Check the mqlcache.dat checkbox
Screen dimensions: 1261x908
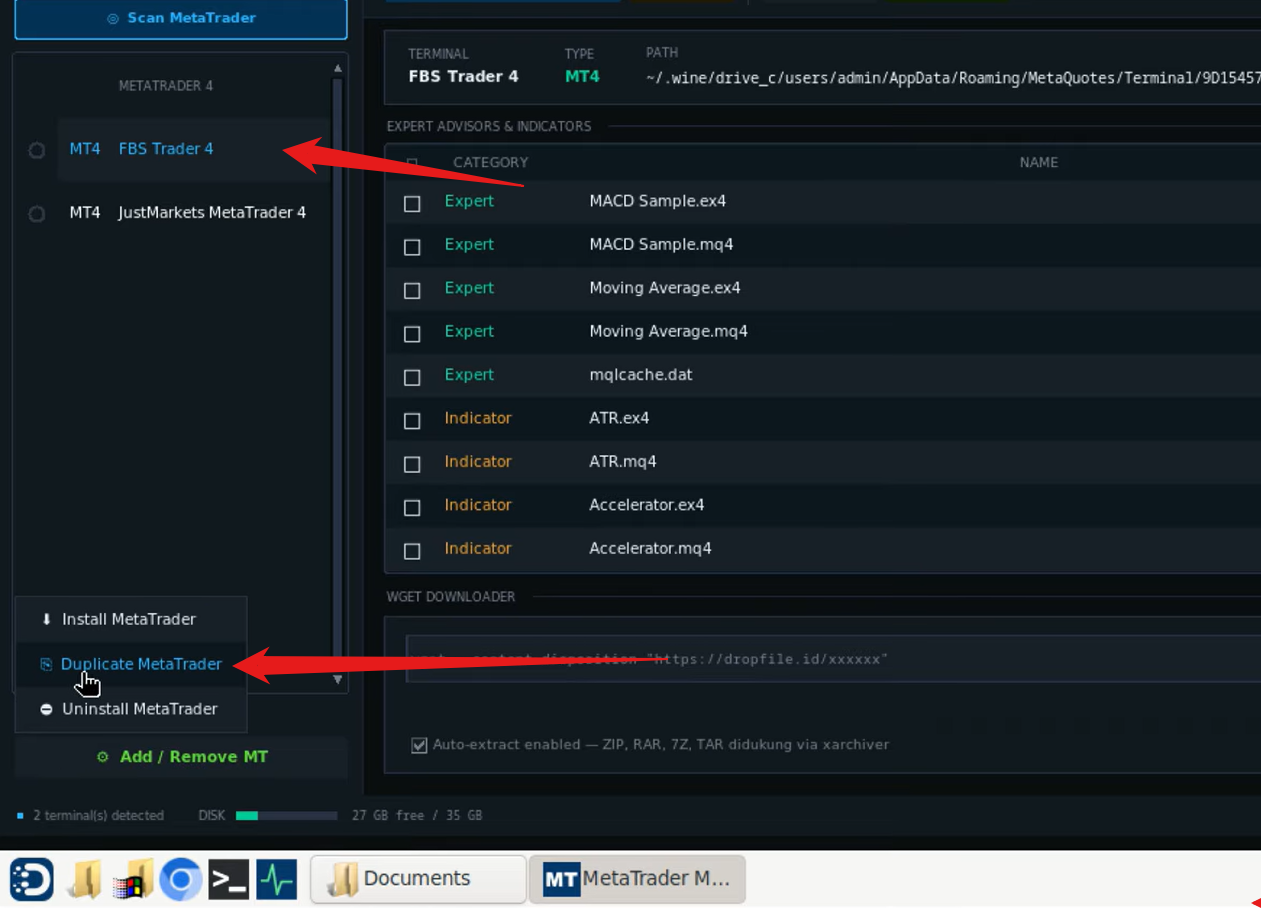point(412,377)
